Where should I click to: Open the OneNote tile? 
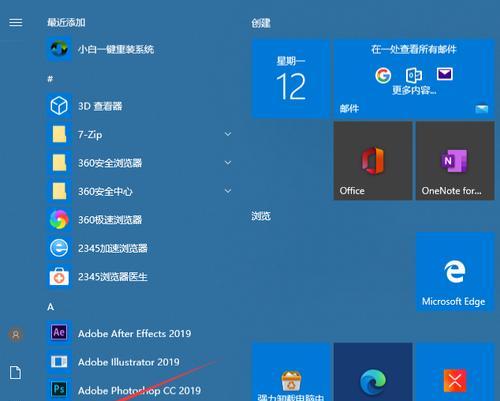(x=455, y=161)
